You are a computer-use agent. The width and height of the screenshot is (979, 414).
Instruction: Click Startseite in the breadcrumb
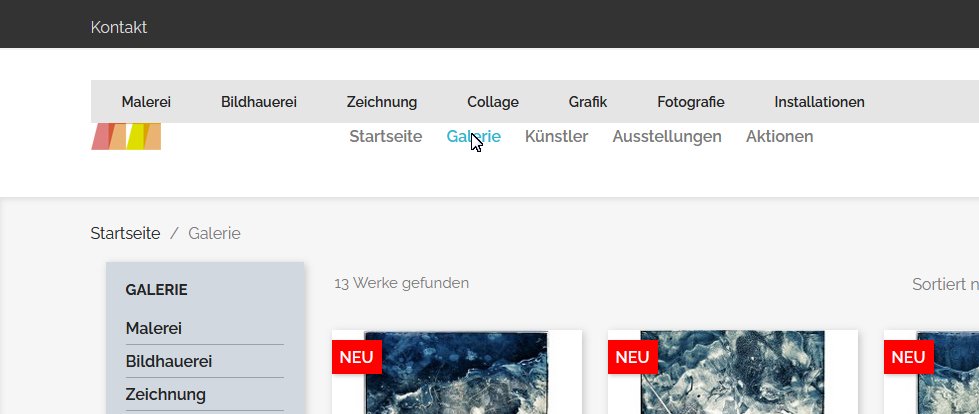pos(125,234)
